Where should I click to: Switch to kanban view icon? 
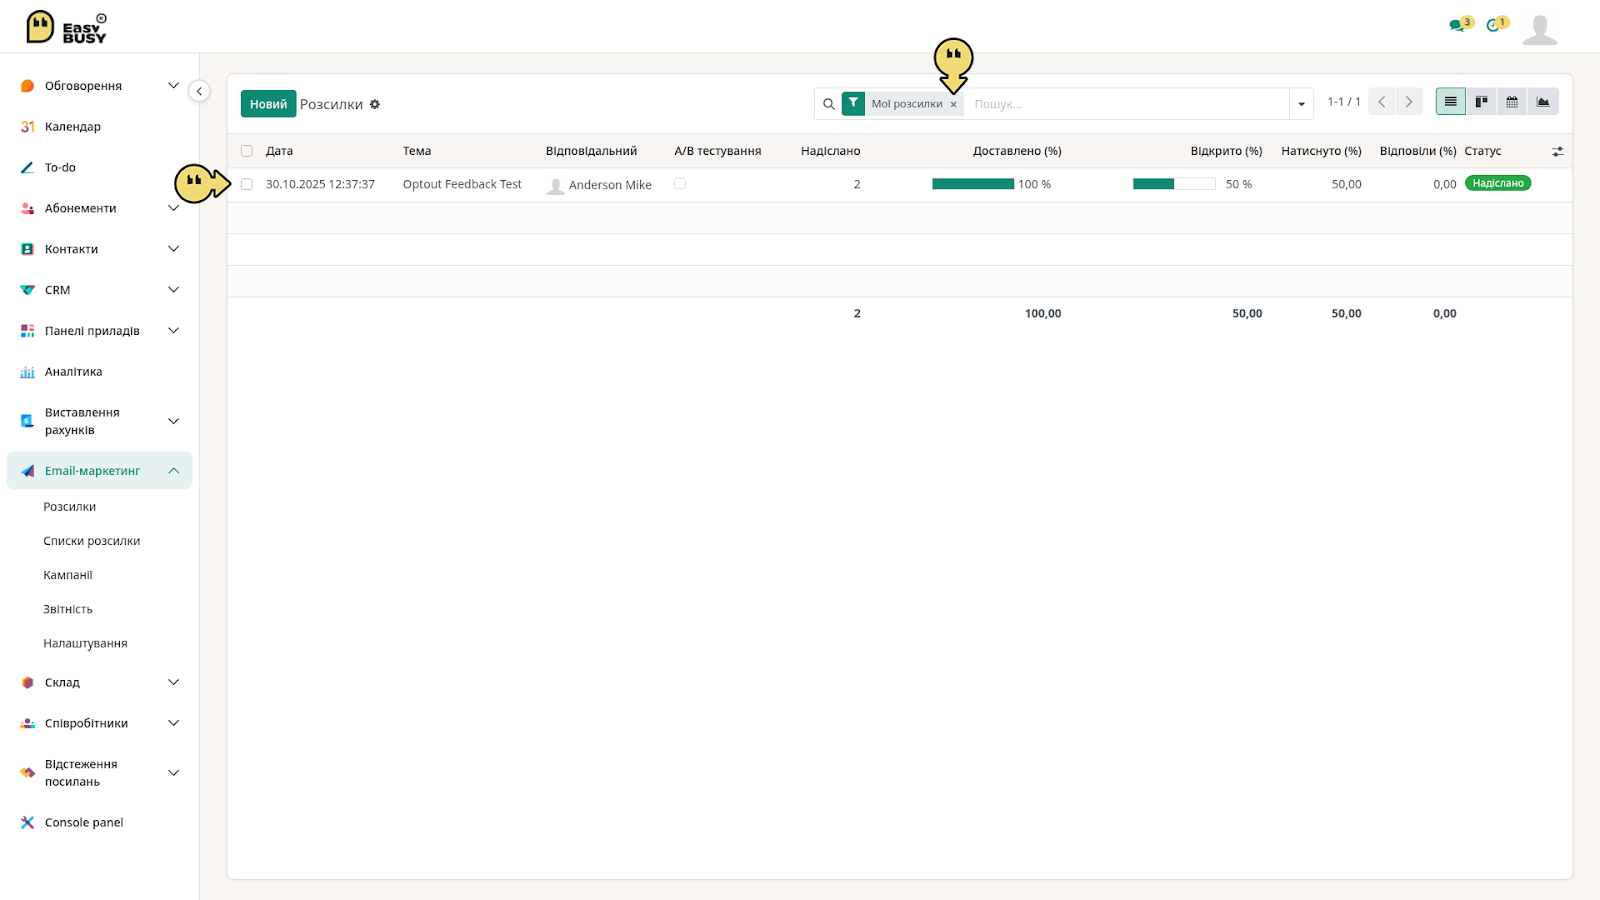click(1481, 102)
